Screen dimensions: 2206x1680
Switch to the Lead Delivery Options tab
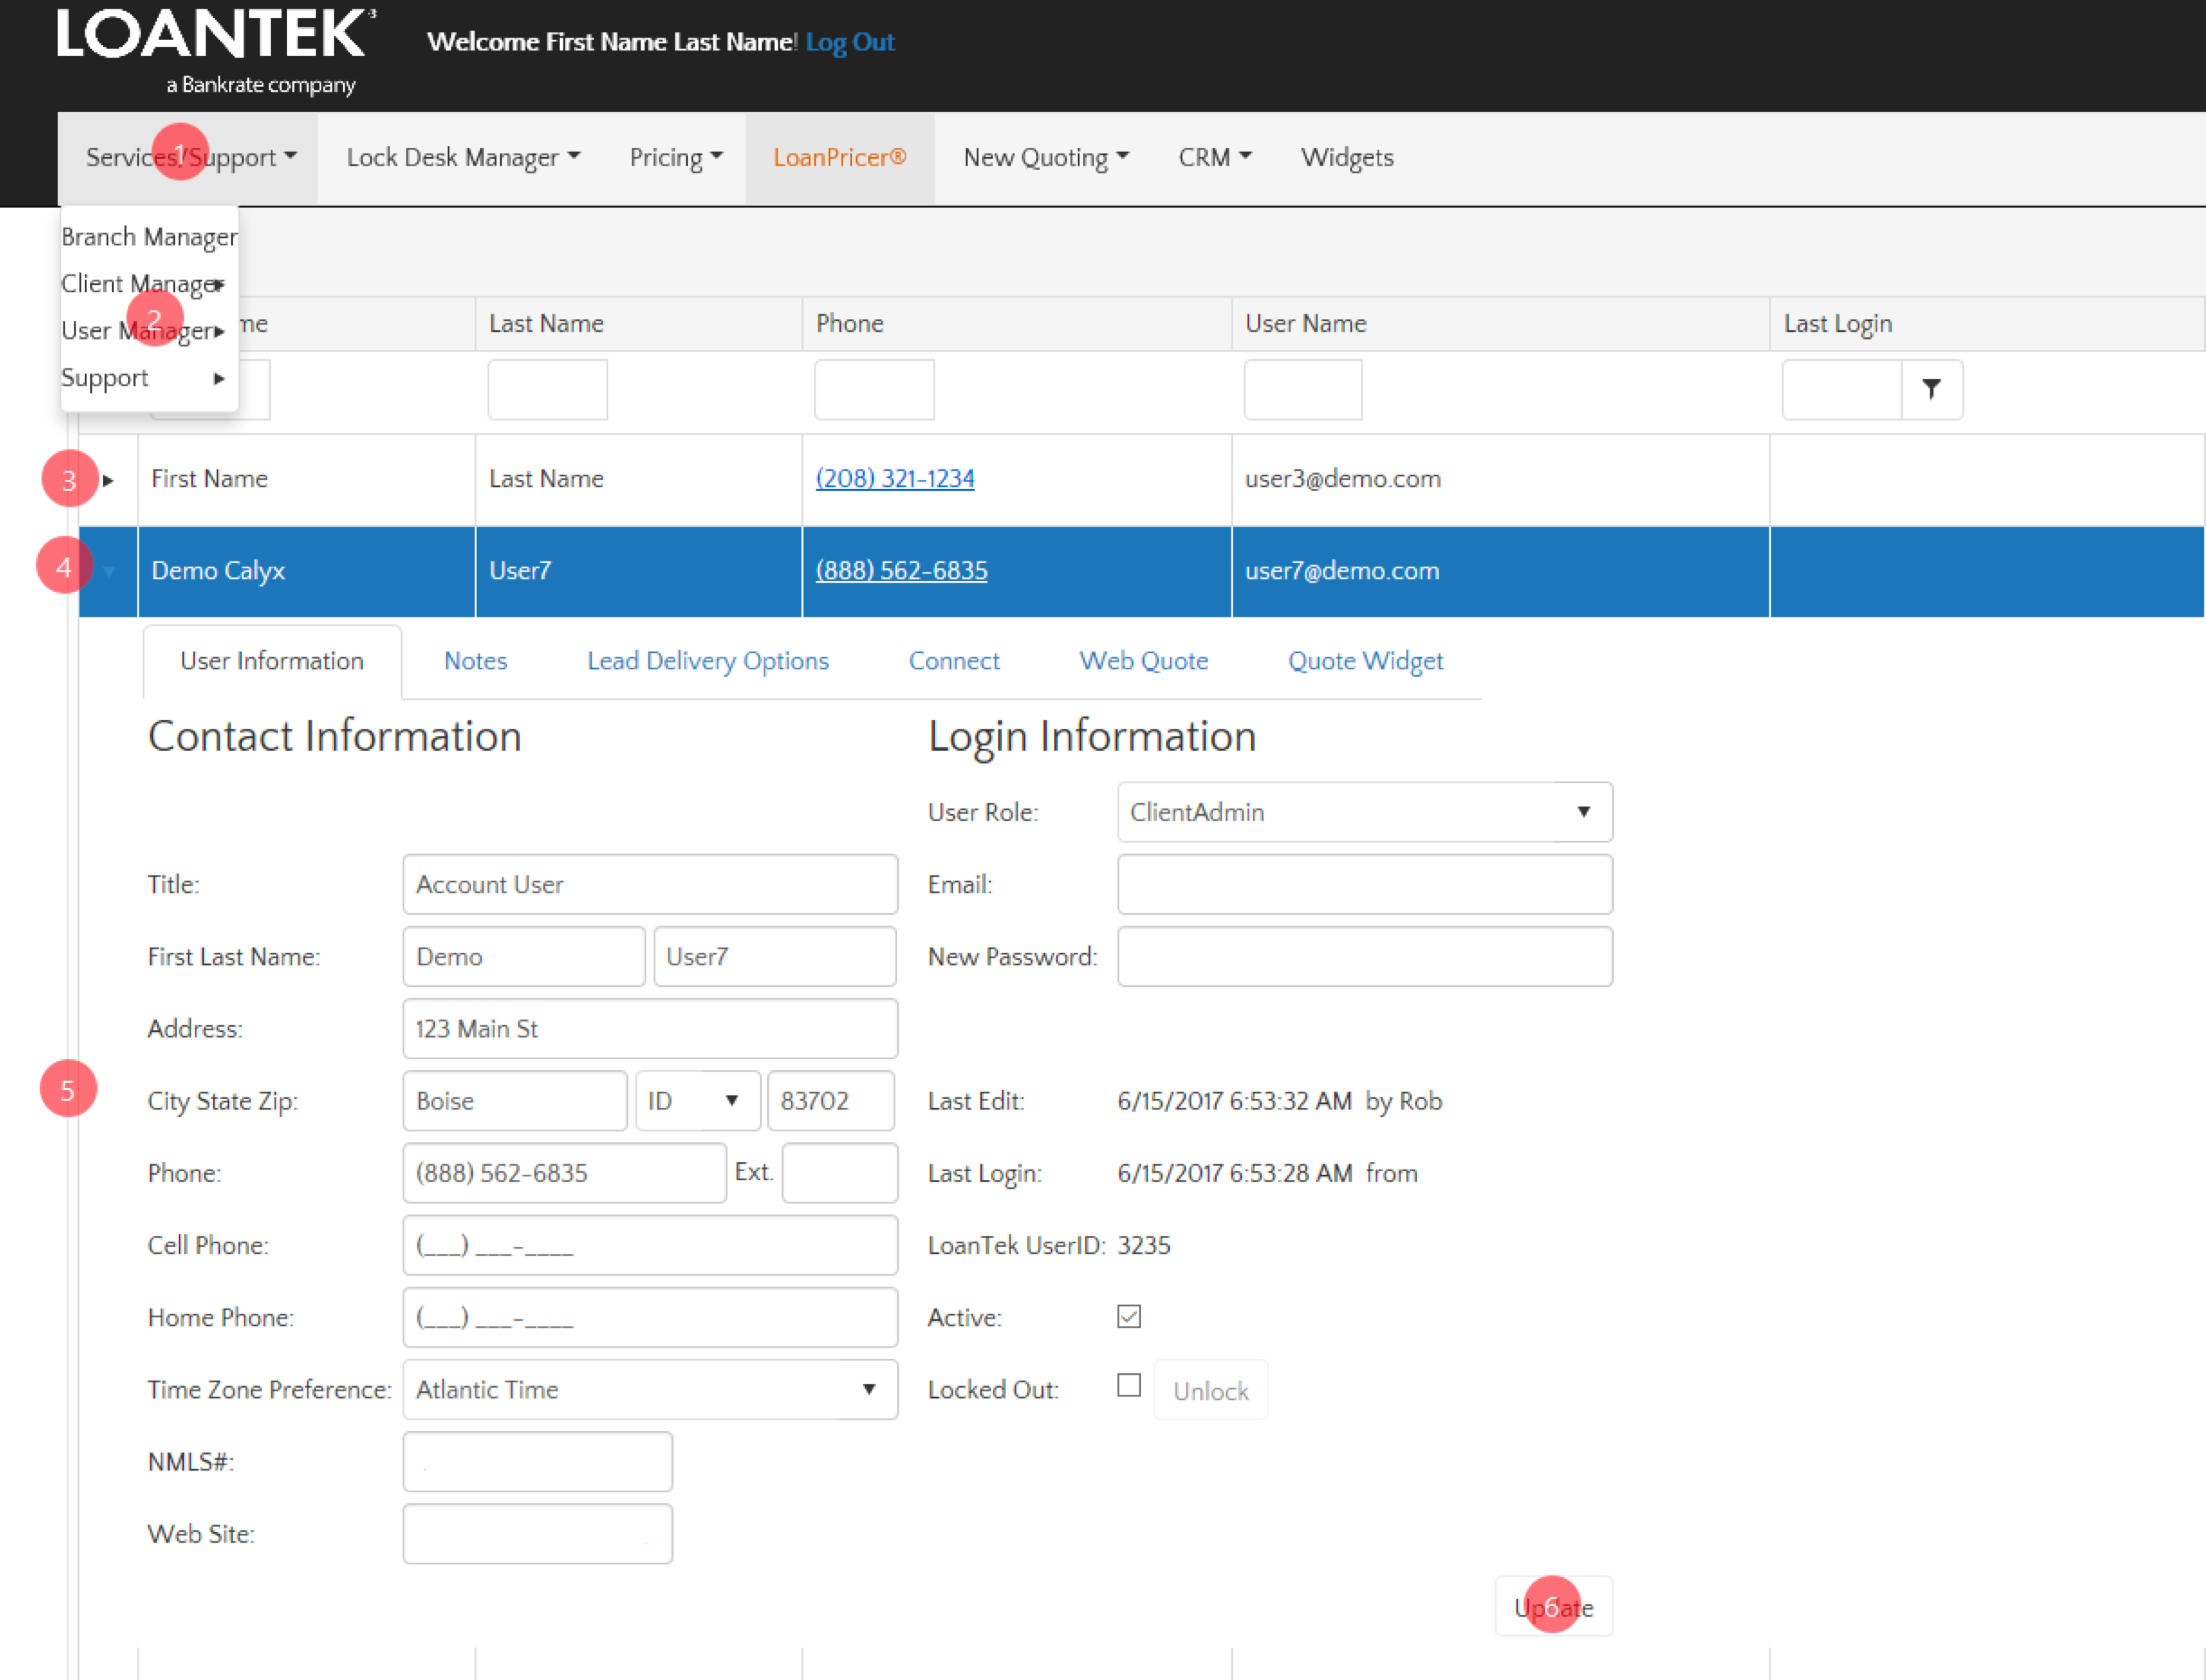[x=707, y=661]
